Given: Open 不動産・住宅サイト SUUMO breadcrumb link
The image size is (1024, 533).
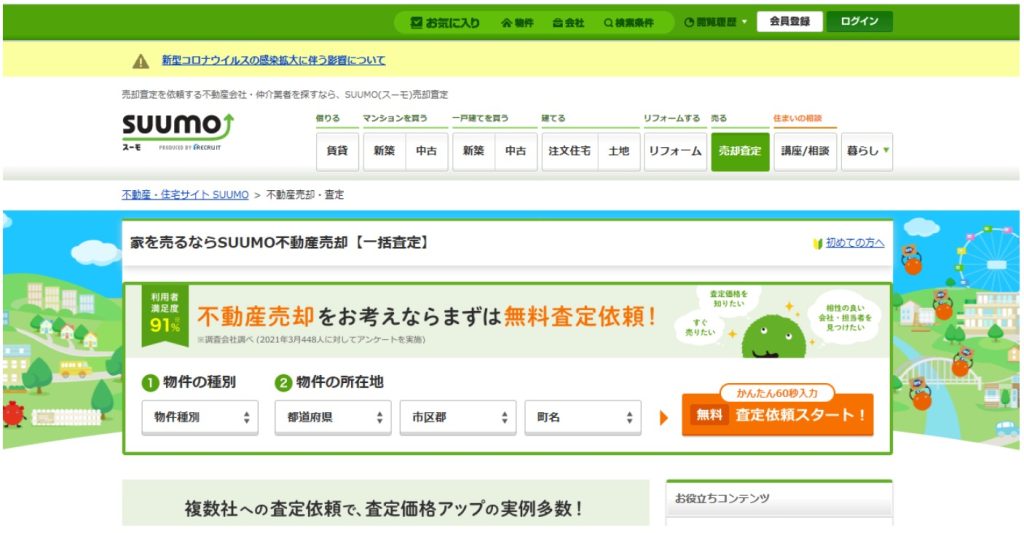Looking at the screenshot, I should (x=185, y=195).
